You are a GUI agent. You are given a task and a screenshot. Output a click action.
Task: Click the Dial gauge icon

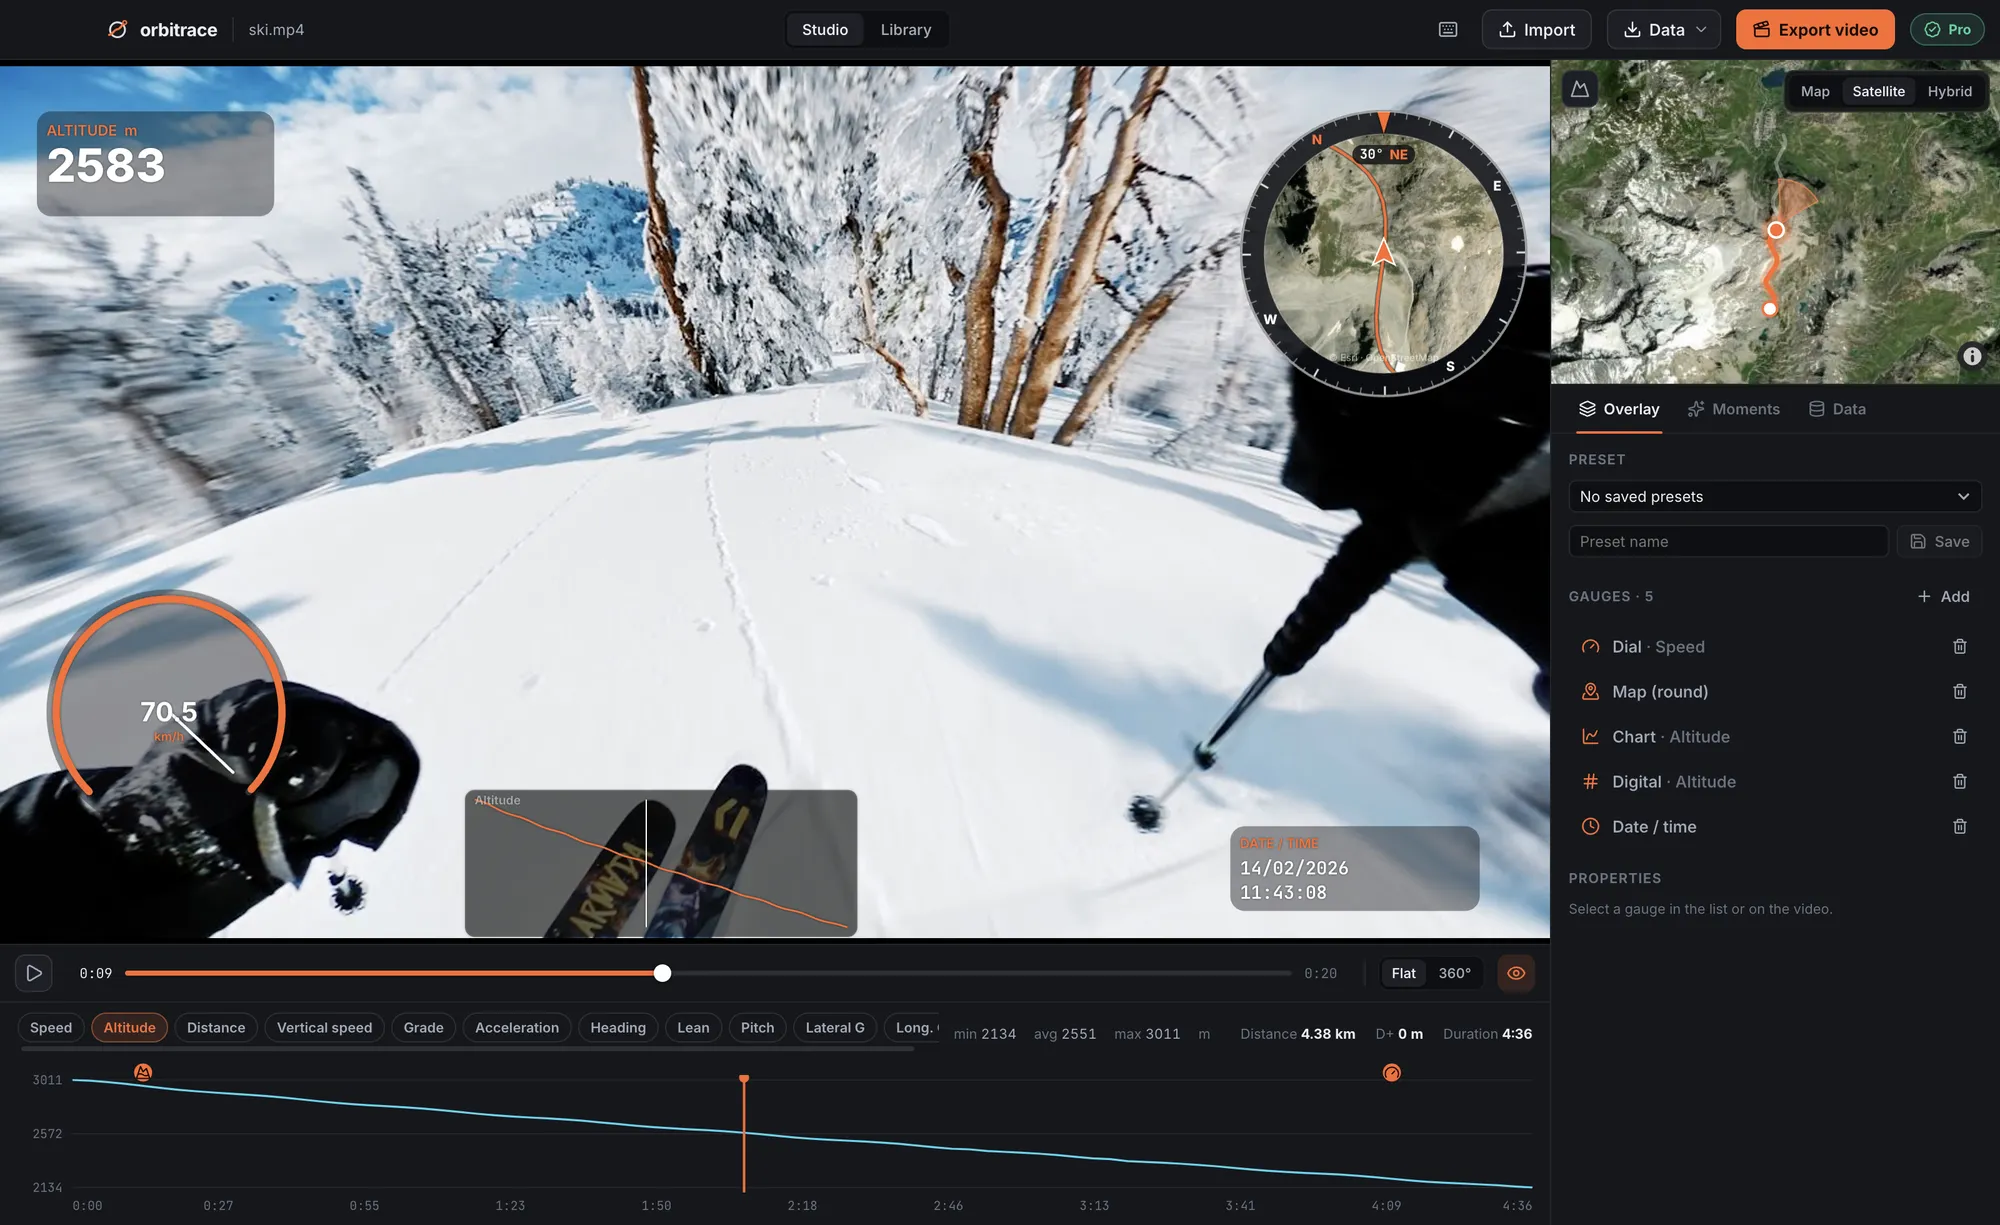[1590, 647]
